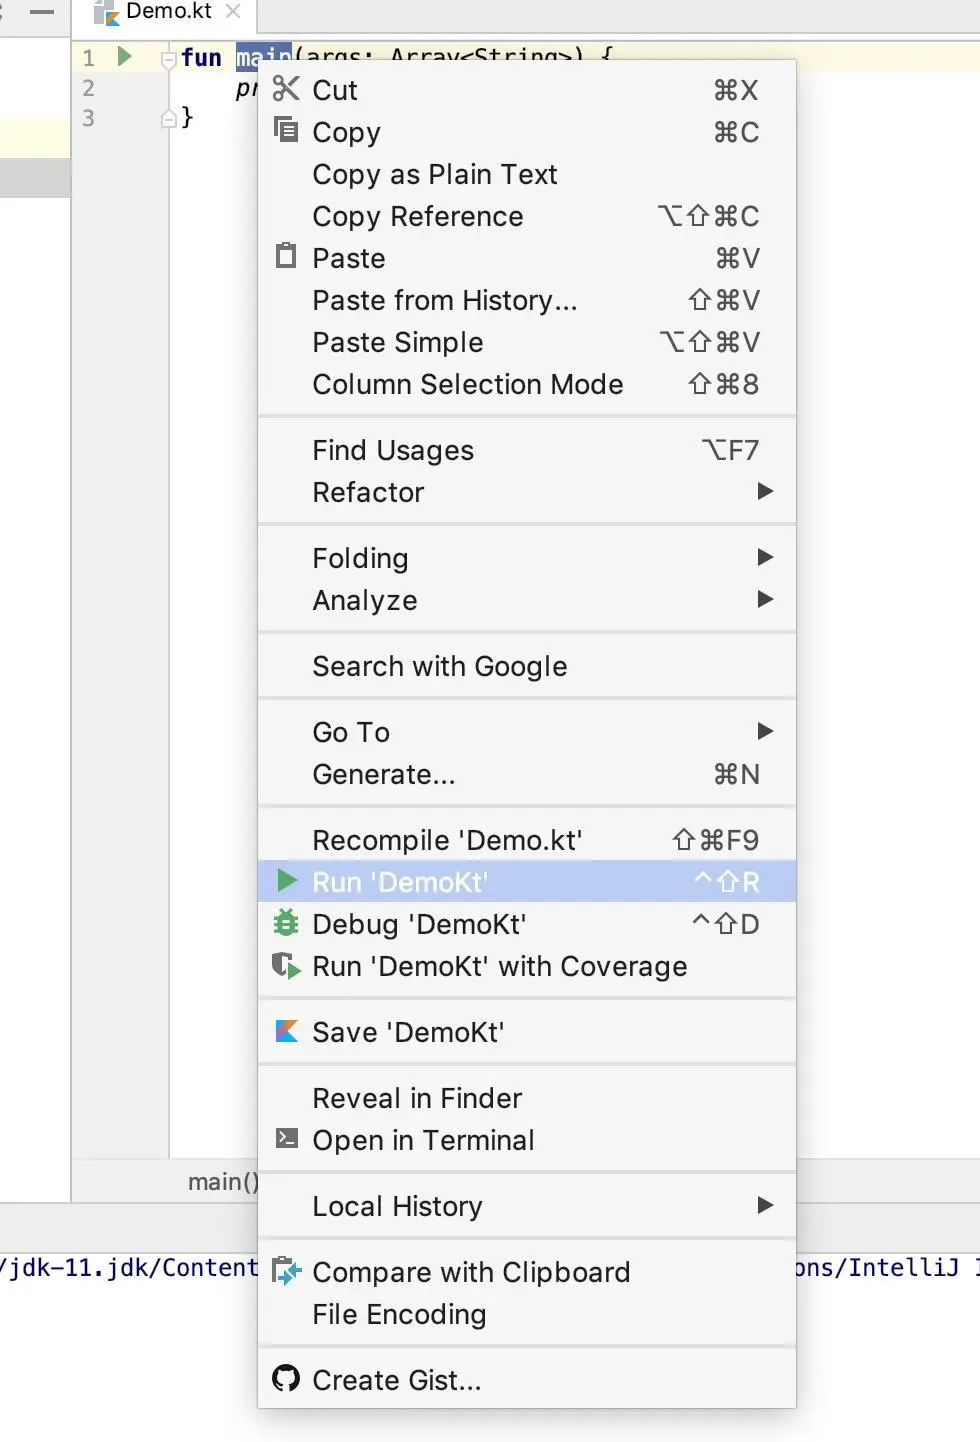Toggle Column Selection Mode

467,384
